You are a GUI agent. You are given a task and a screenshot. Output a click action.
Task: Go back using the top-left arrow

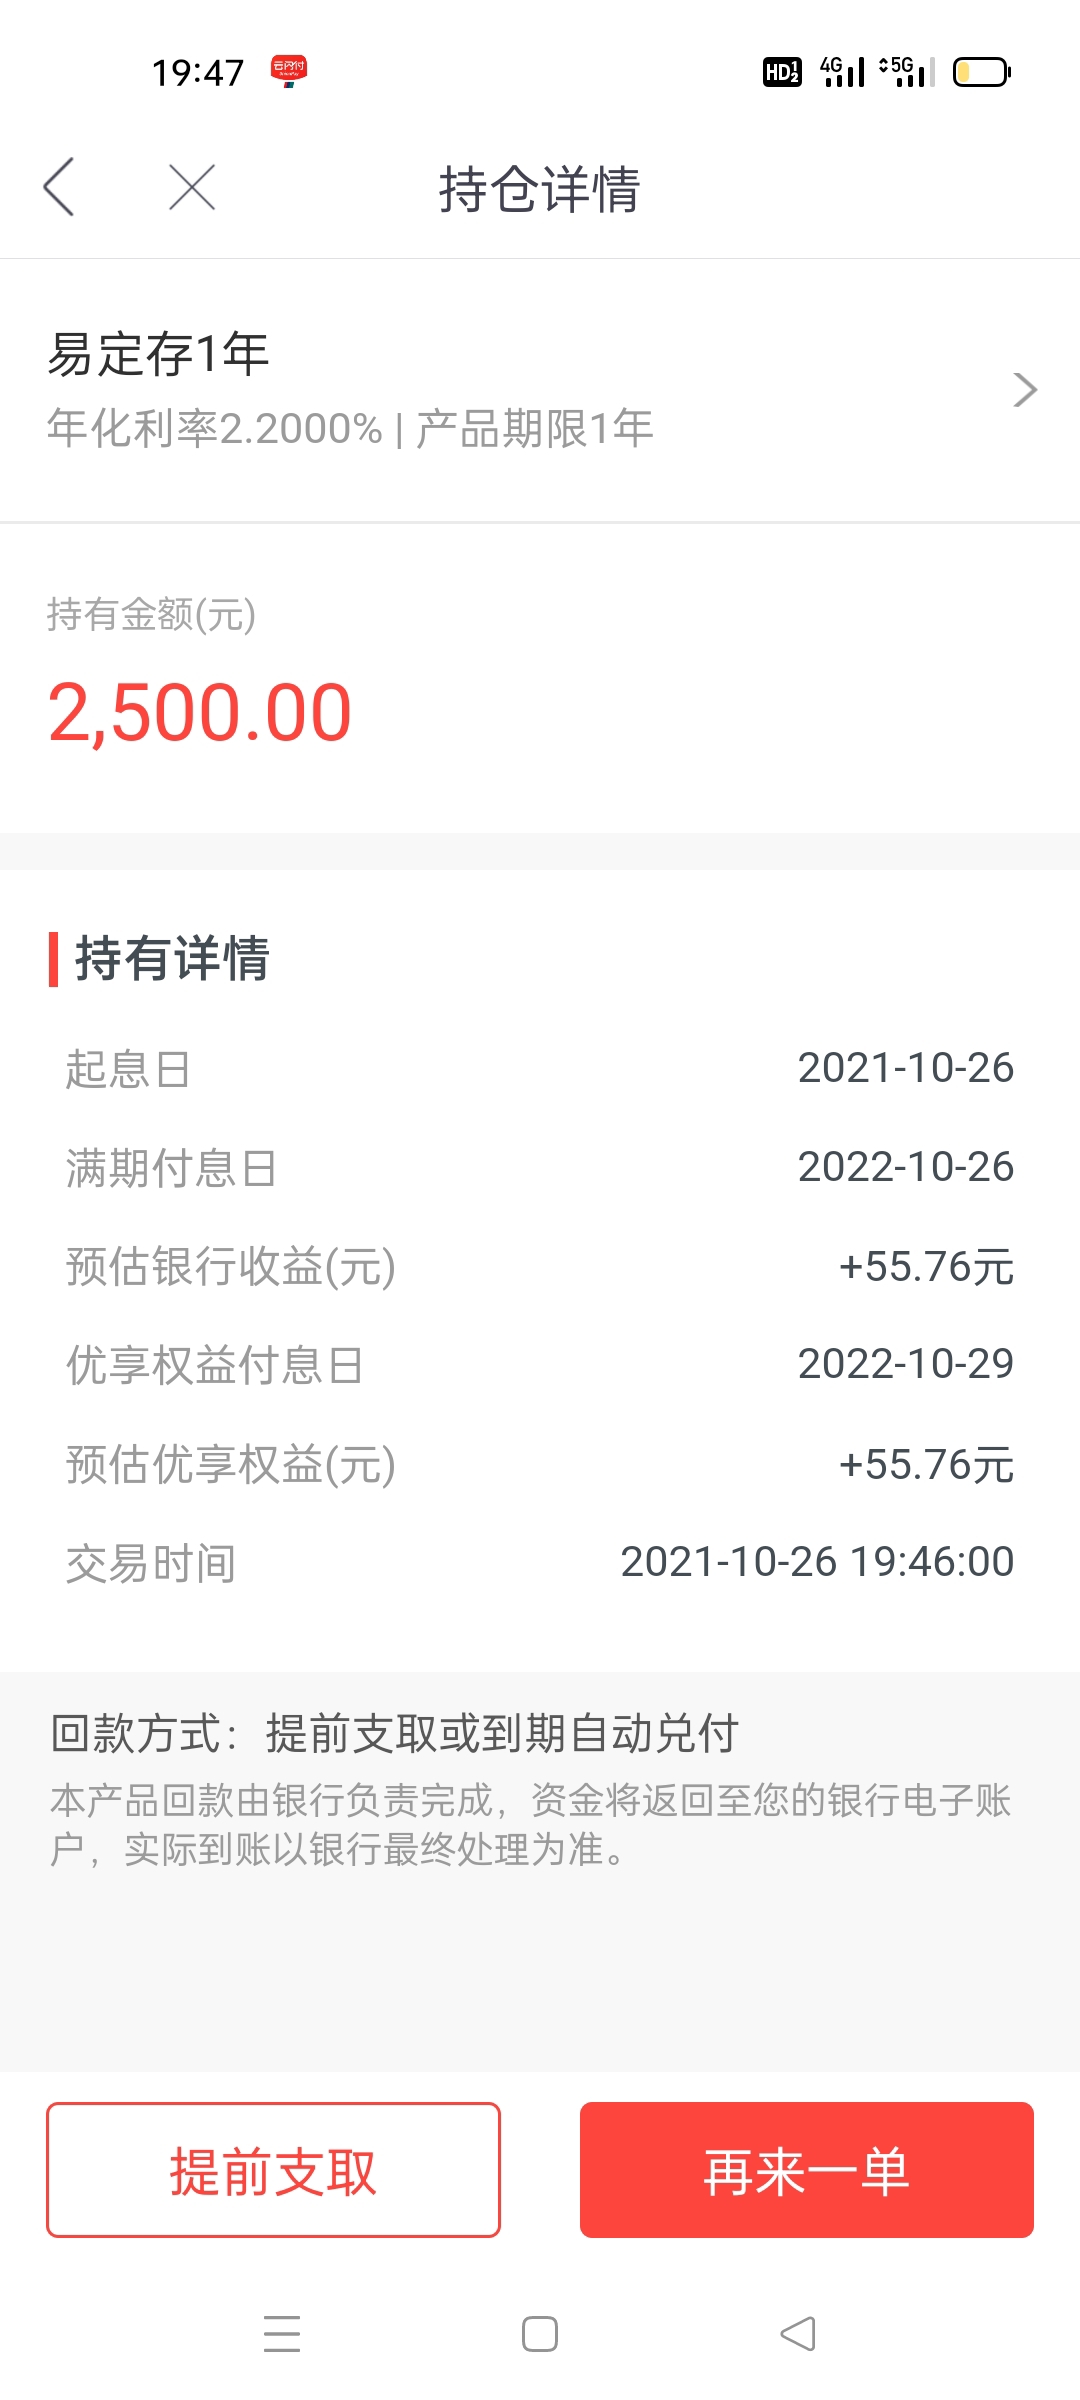59,187
